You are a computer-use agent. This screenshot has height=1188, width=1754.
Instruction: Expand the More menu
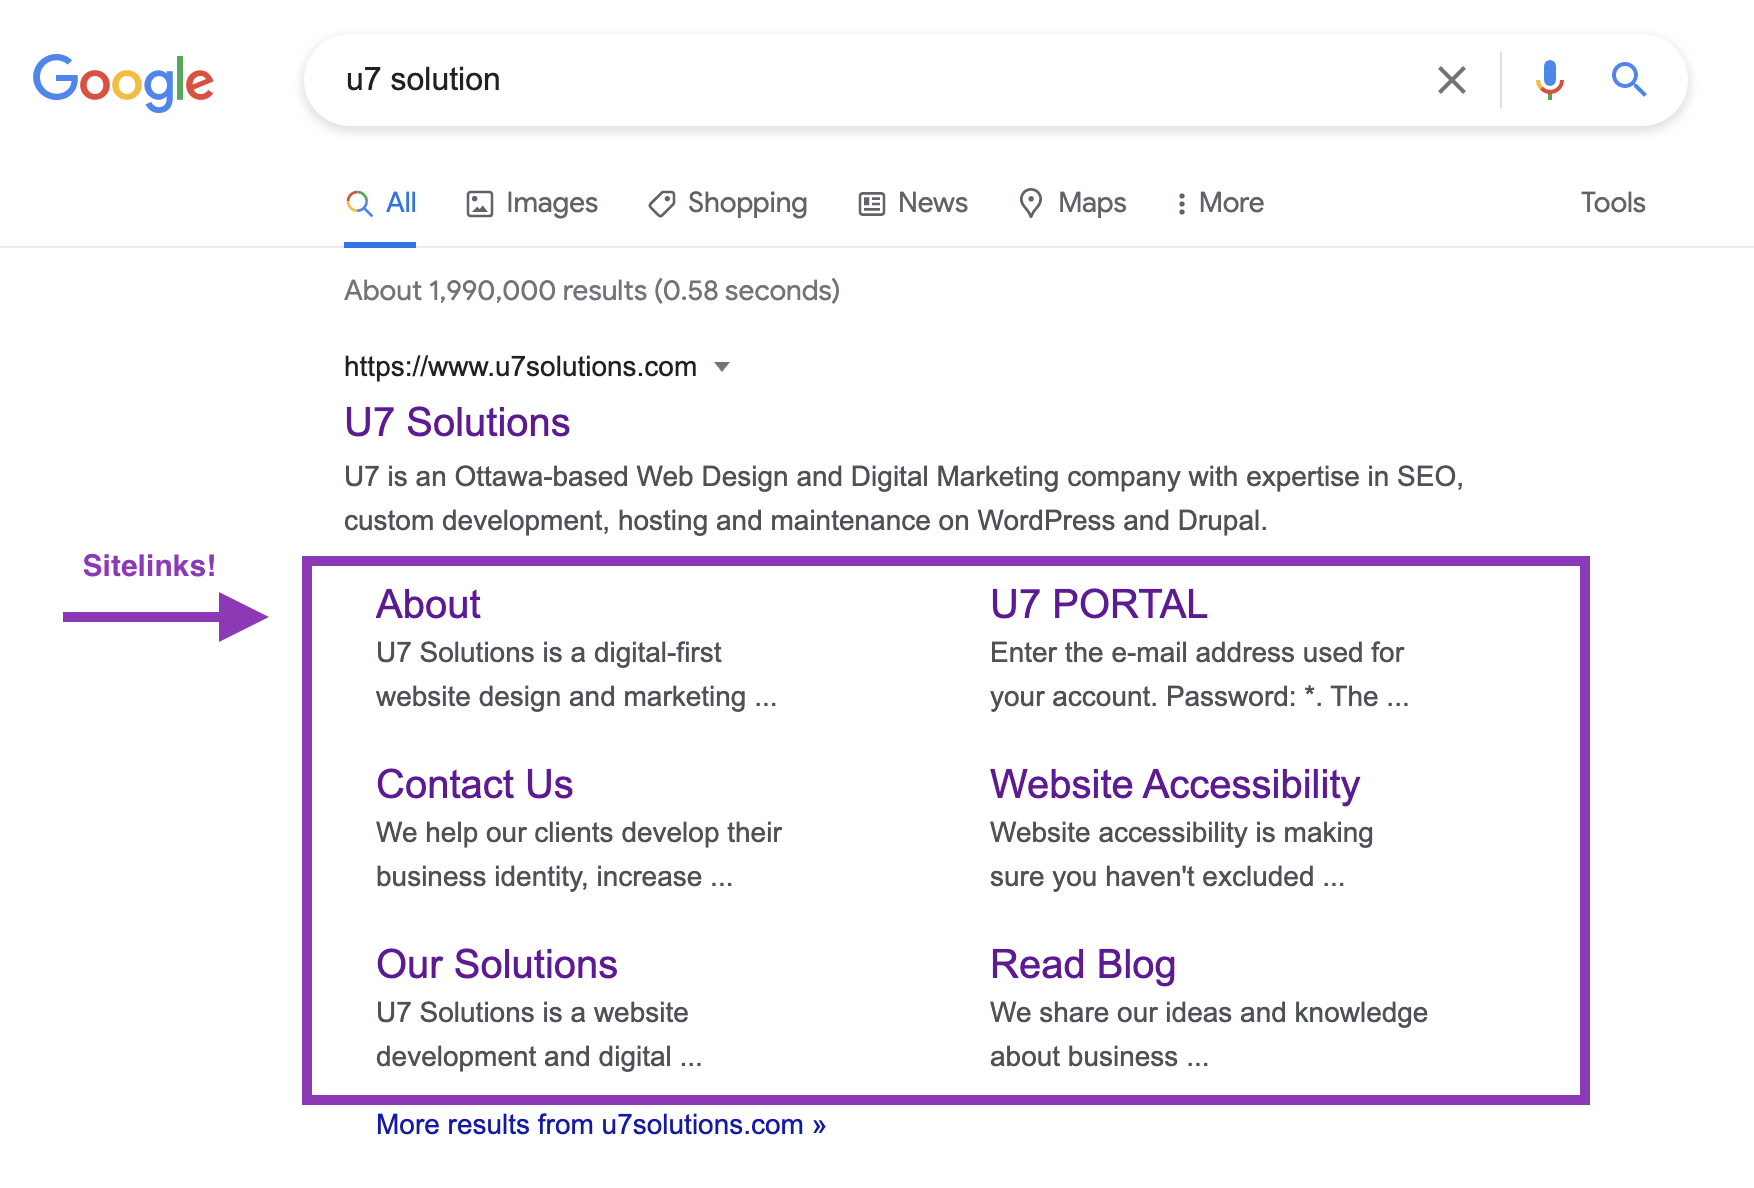(1220, 203)
